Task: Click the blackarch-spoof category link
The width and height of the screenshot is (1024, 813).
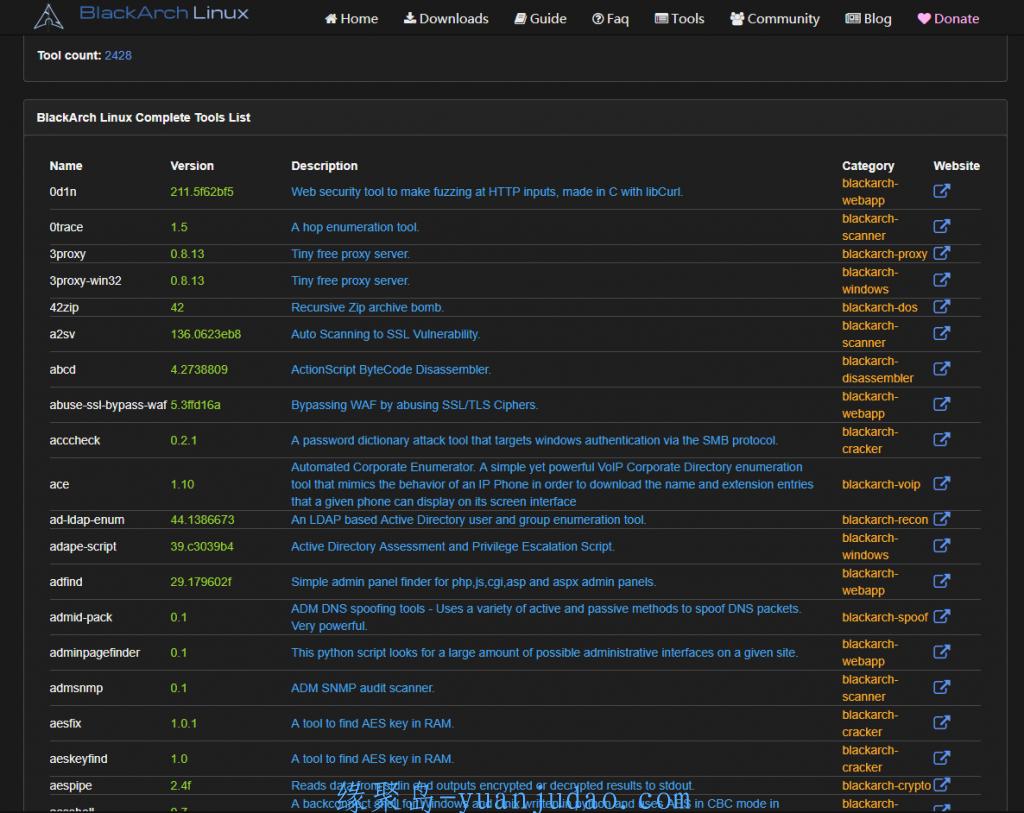Action: 885,617
